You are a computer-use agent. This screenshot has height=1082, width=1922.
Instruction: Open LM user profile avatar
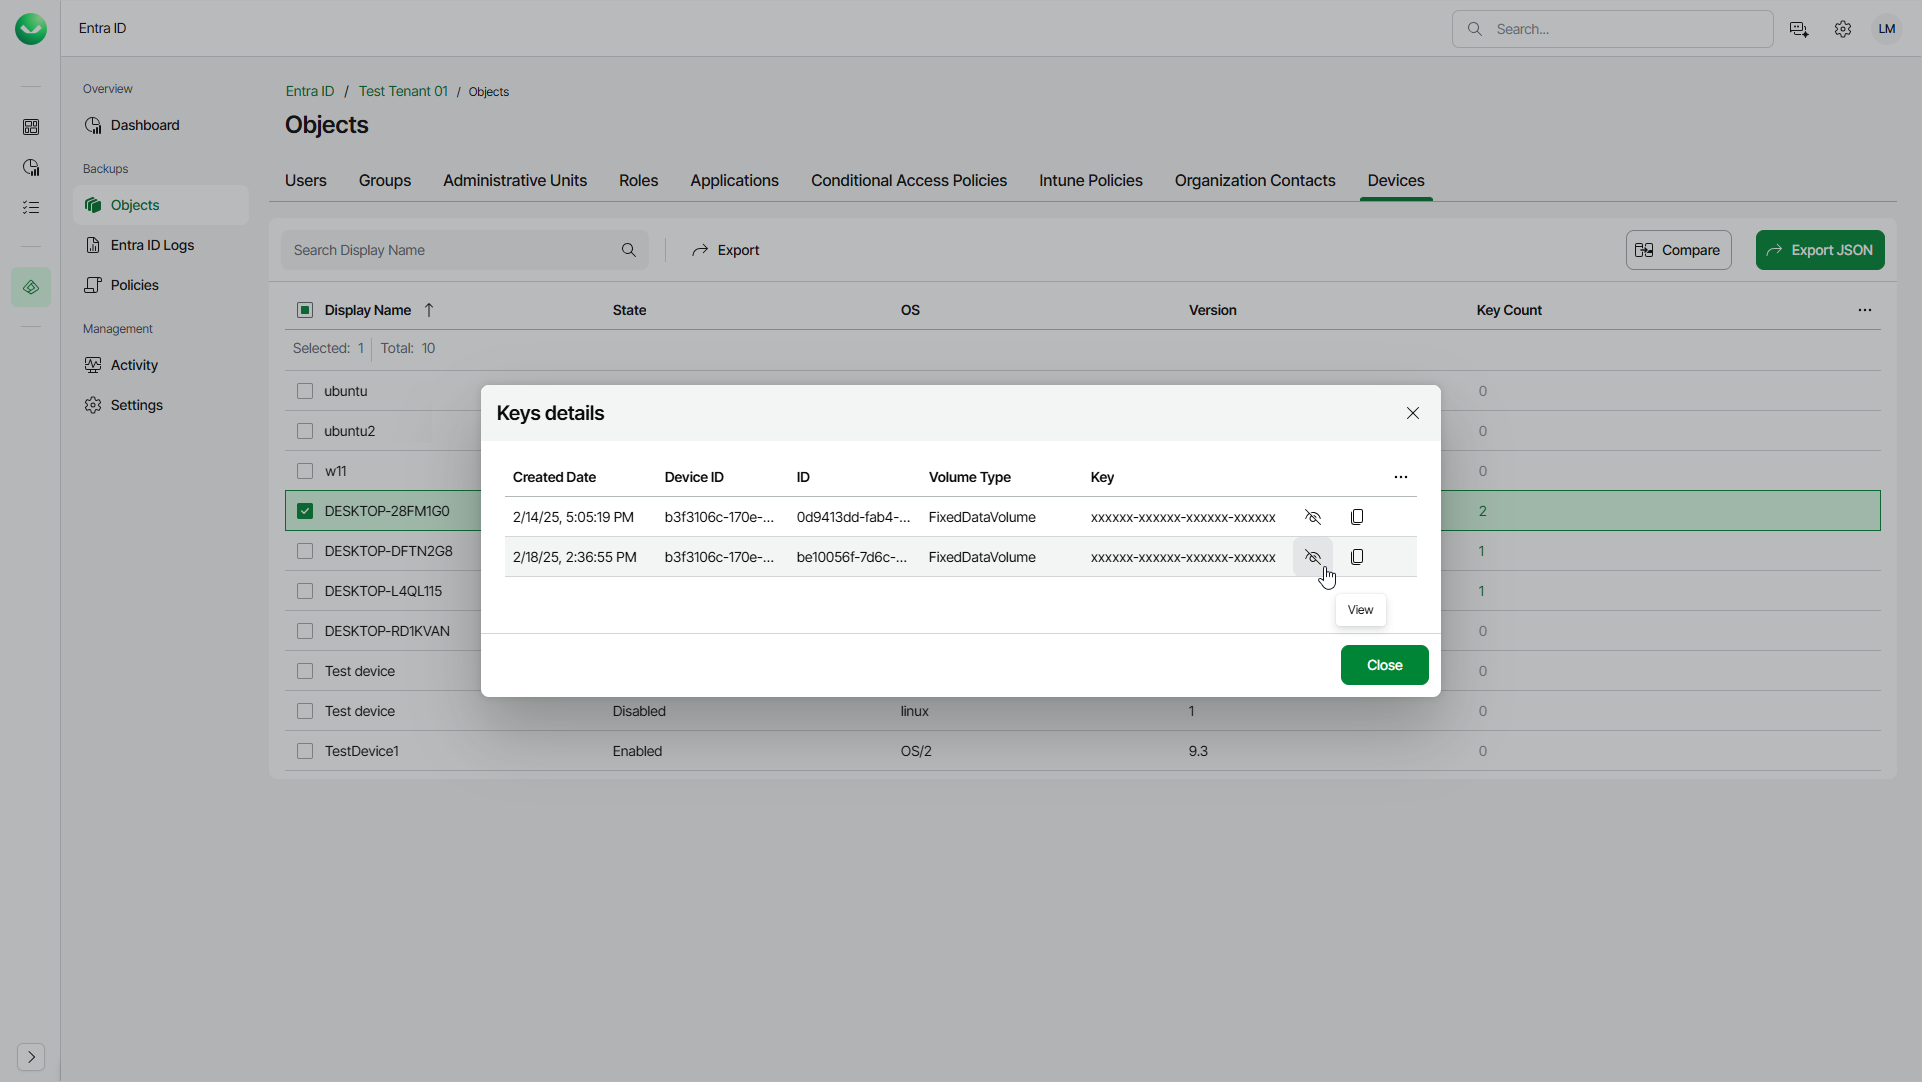1886,29
